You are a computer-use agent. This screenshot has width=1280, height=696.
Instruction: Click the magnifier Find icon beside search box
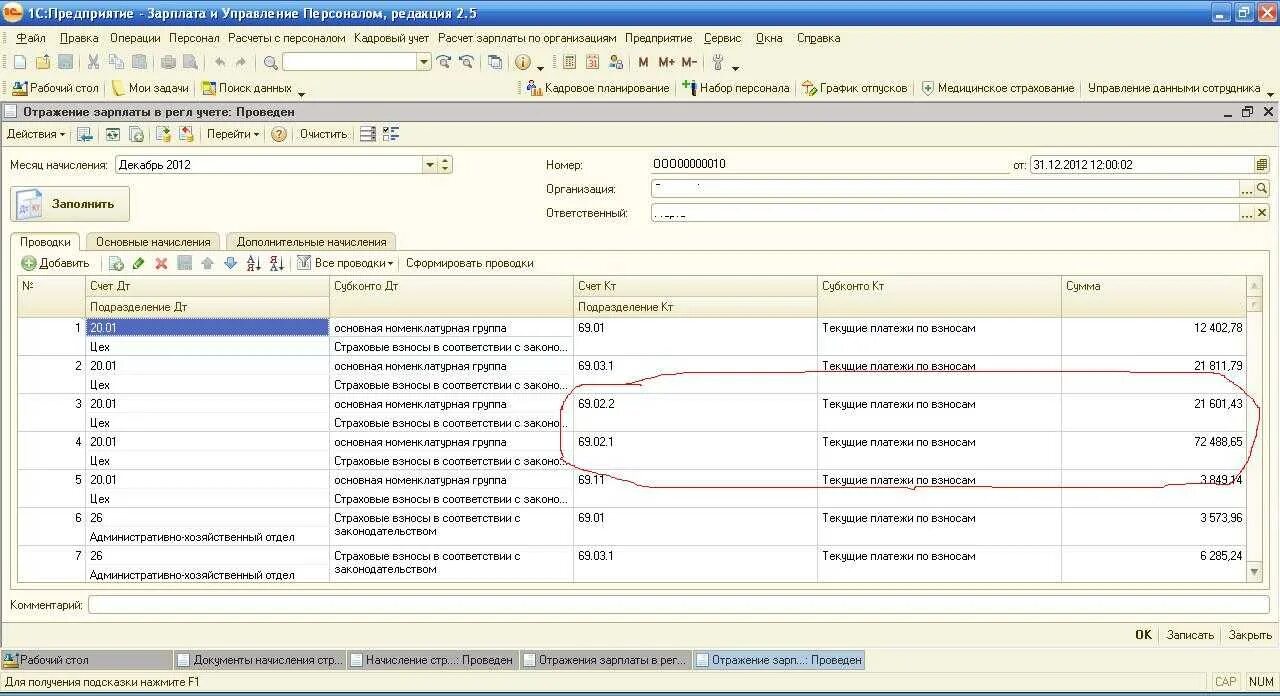point(270,62)
